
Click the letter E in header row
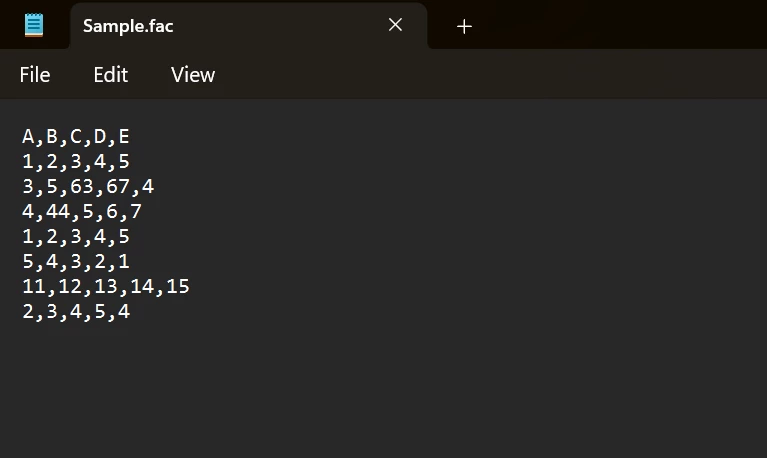[124, 136]
